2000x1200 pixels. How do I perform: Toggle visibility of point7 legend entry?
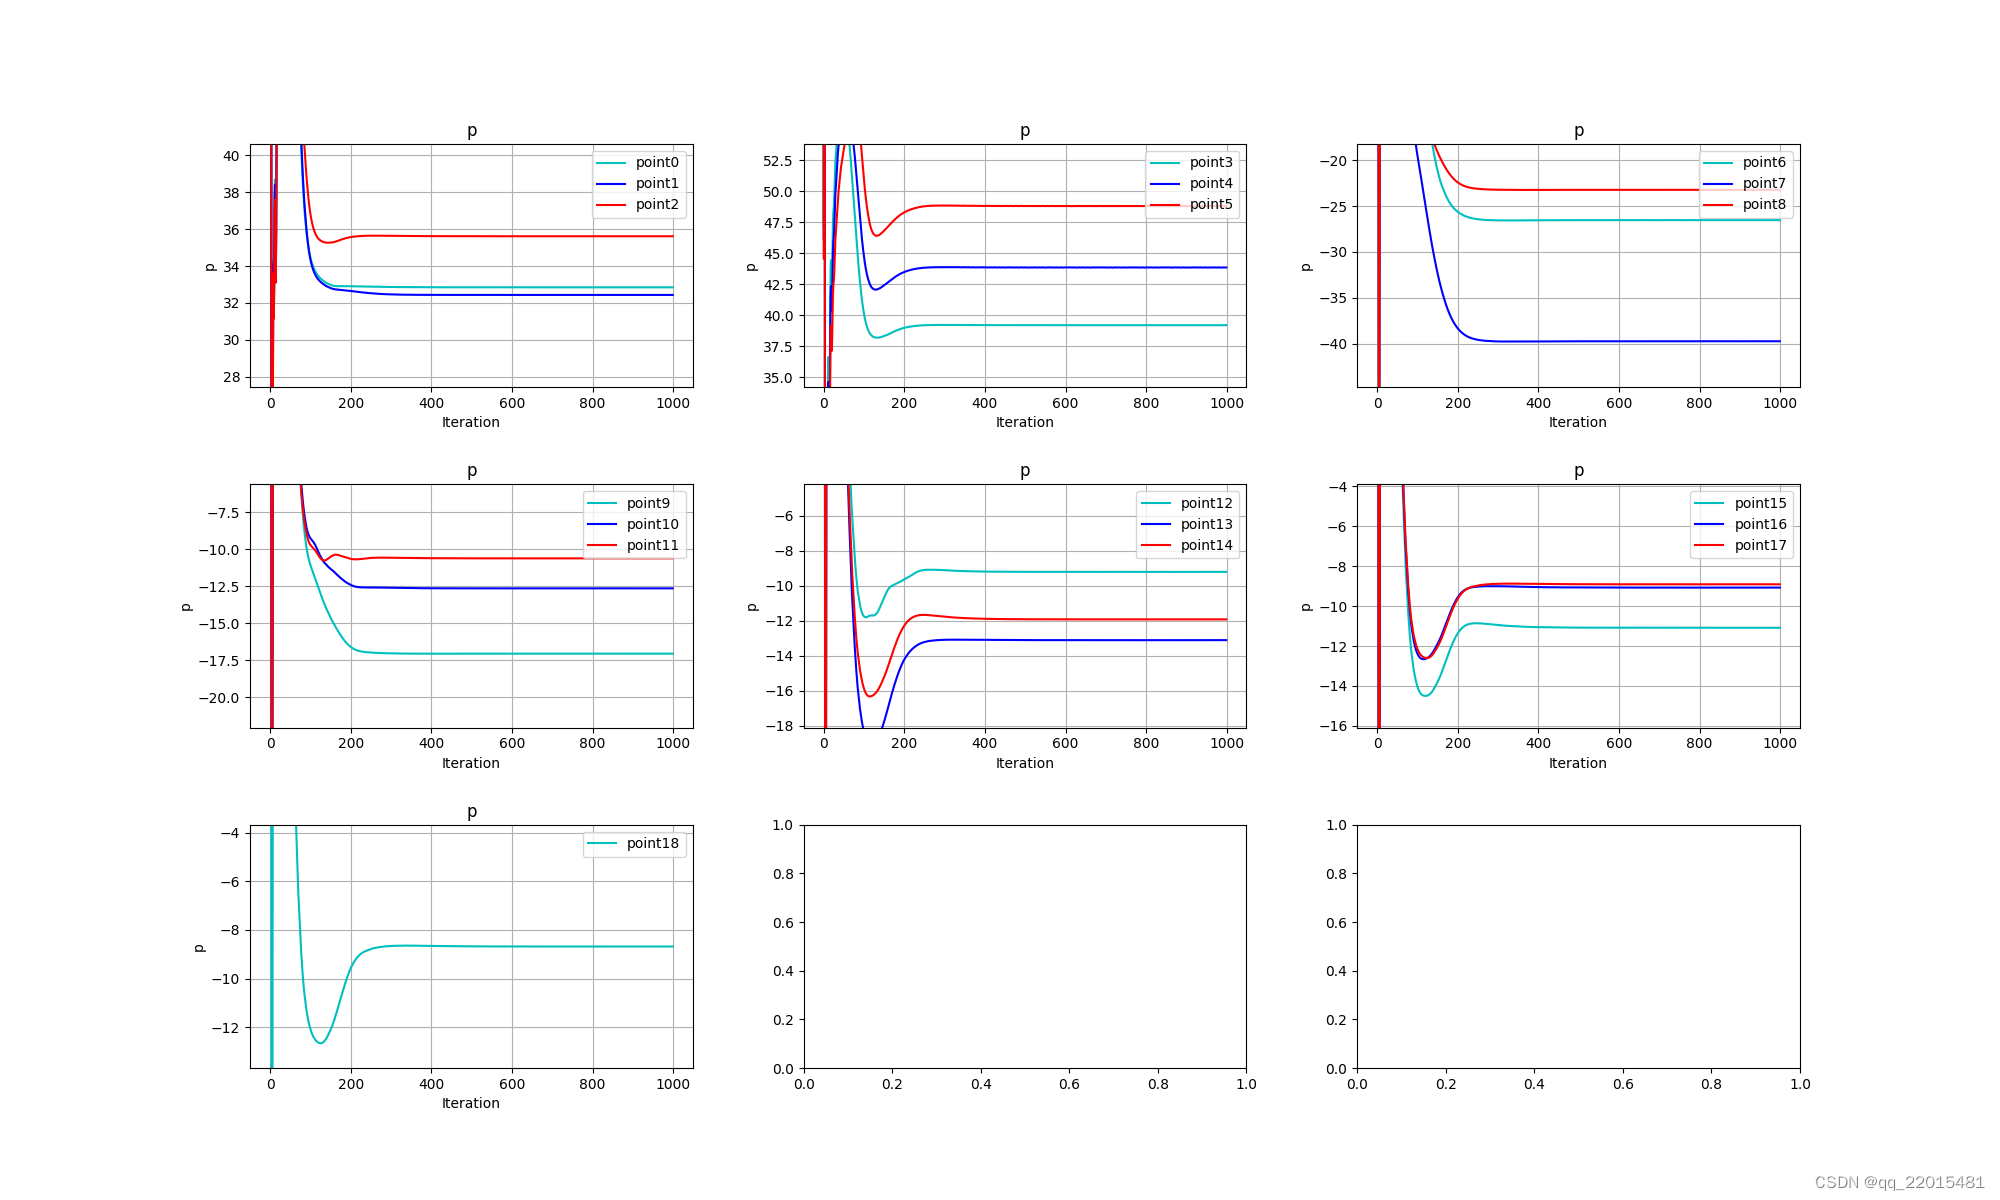(1765, 182)
